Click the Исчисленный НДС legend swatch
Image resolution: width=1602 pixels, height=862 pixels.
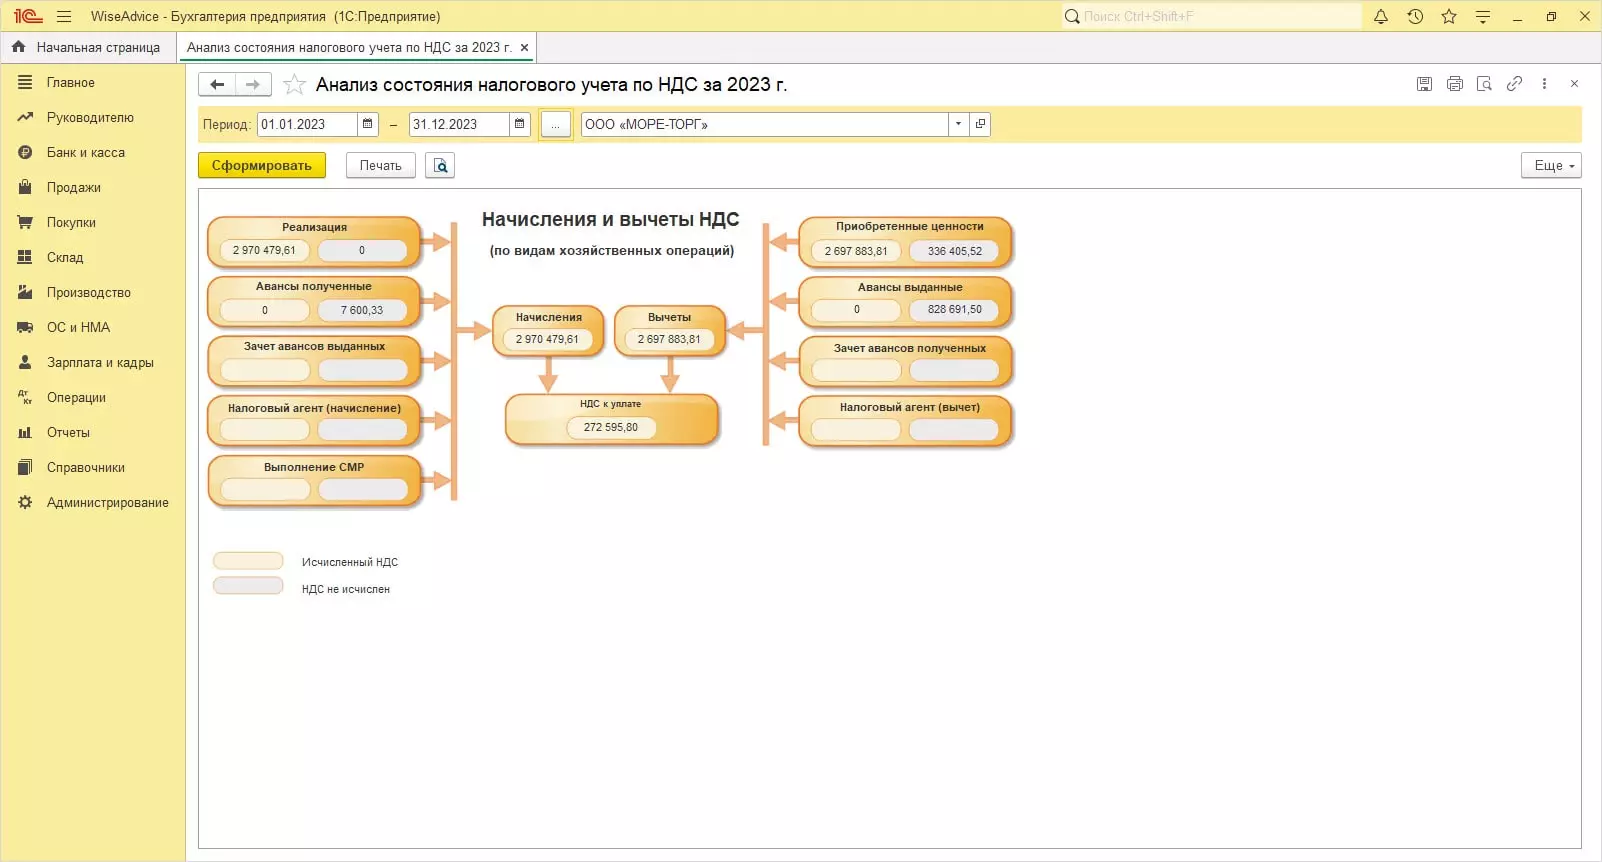tap(248, 561)
